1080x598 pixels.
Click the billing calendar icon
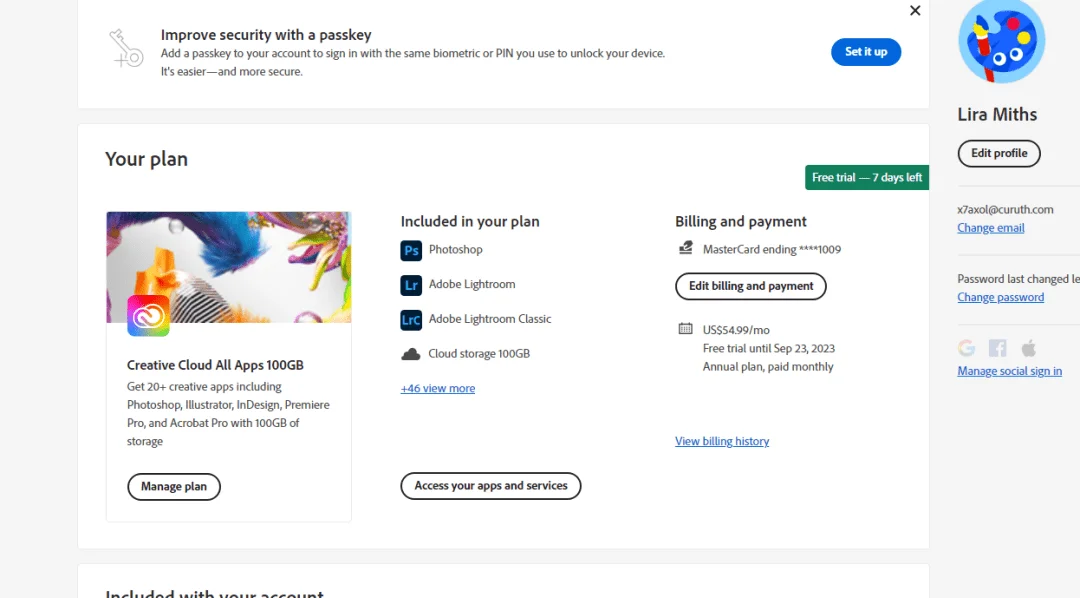pyautogui.click(x=685, y=329)
